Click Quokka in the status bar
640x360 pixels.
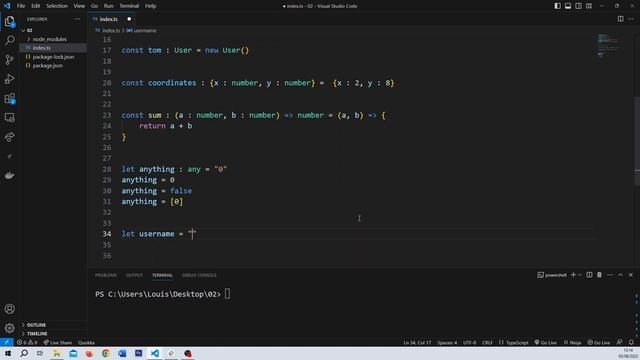pos(86,342)
